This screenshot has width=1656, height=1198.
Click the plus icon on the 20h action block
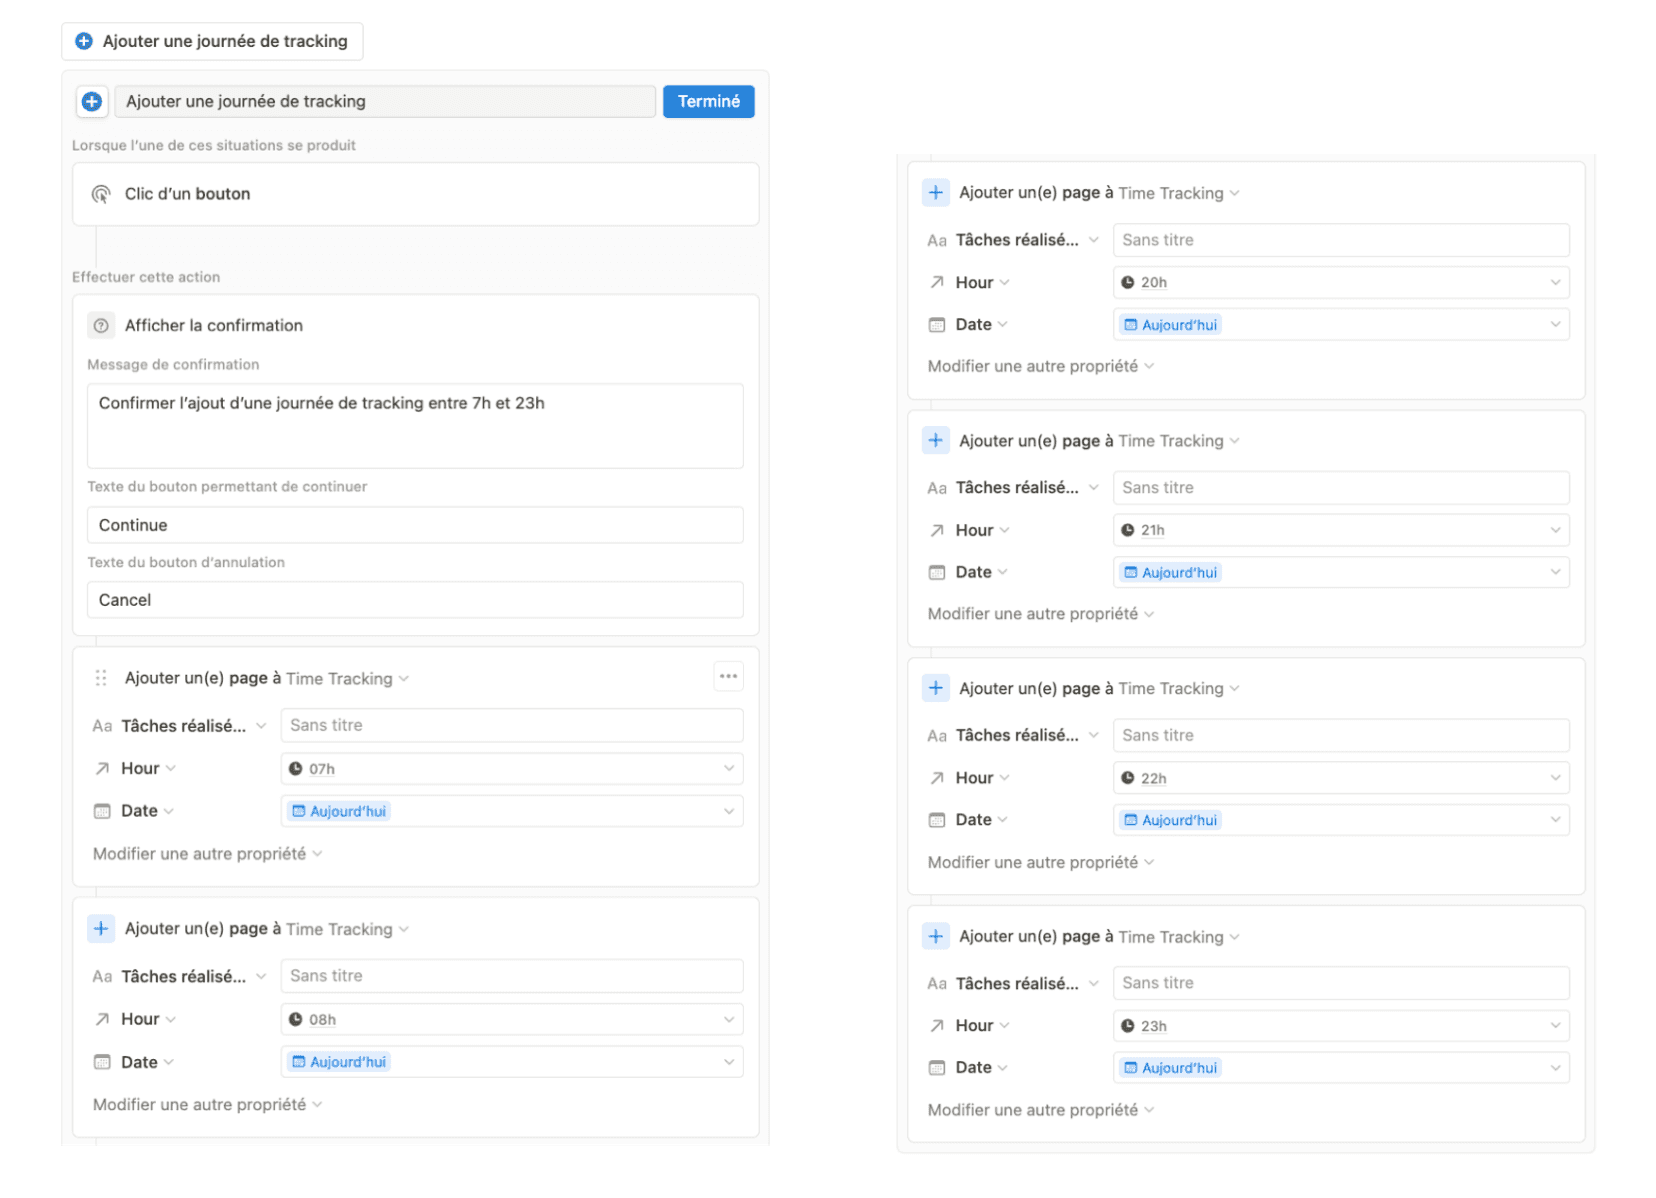tap(935, 193)
